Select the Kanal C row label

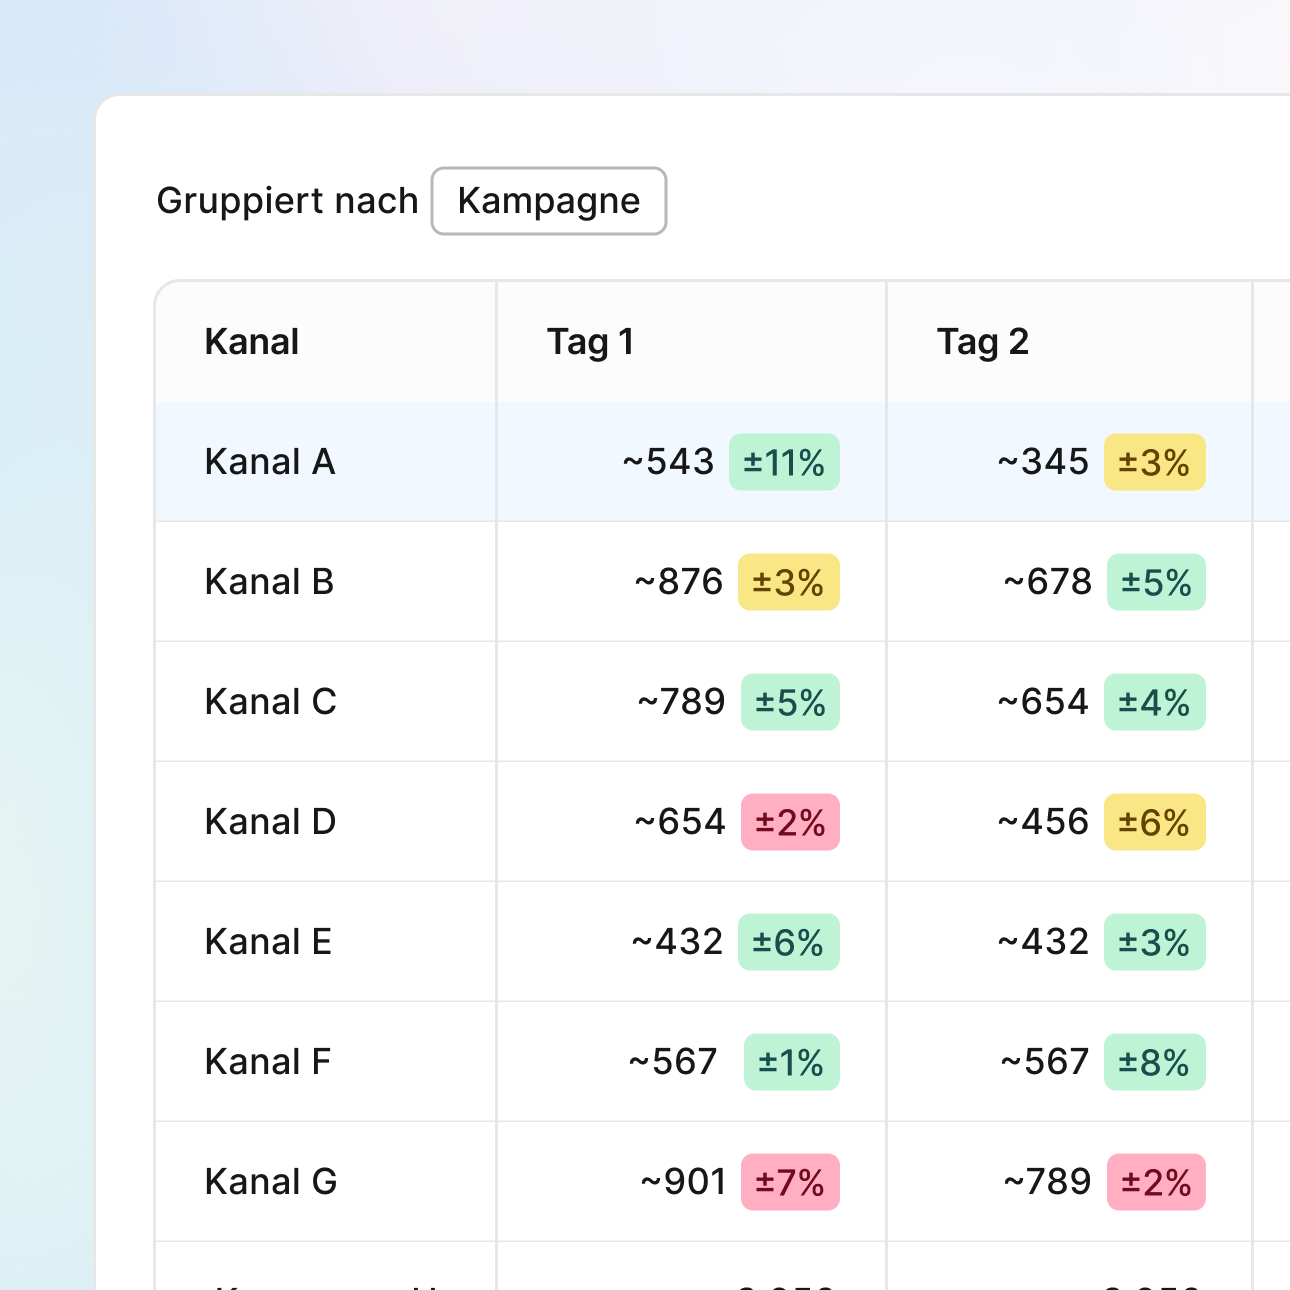[x=270, y=702]
